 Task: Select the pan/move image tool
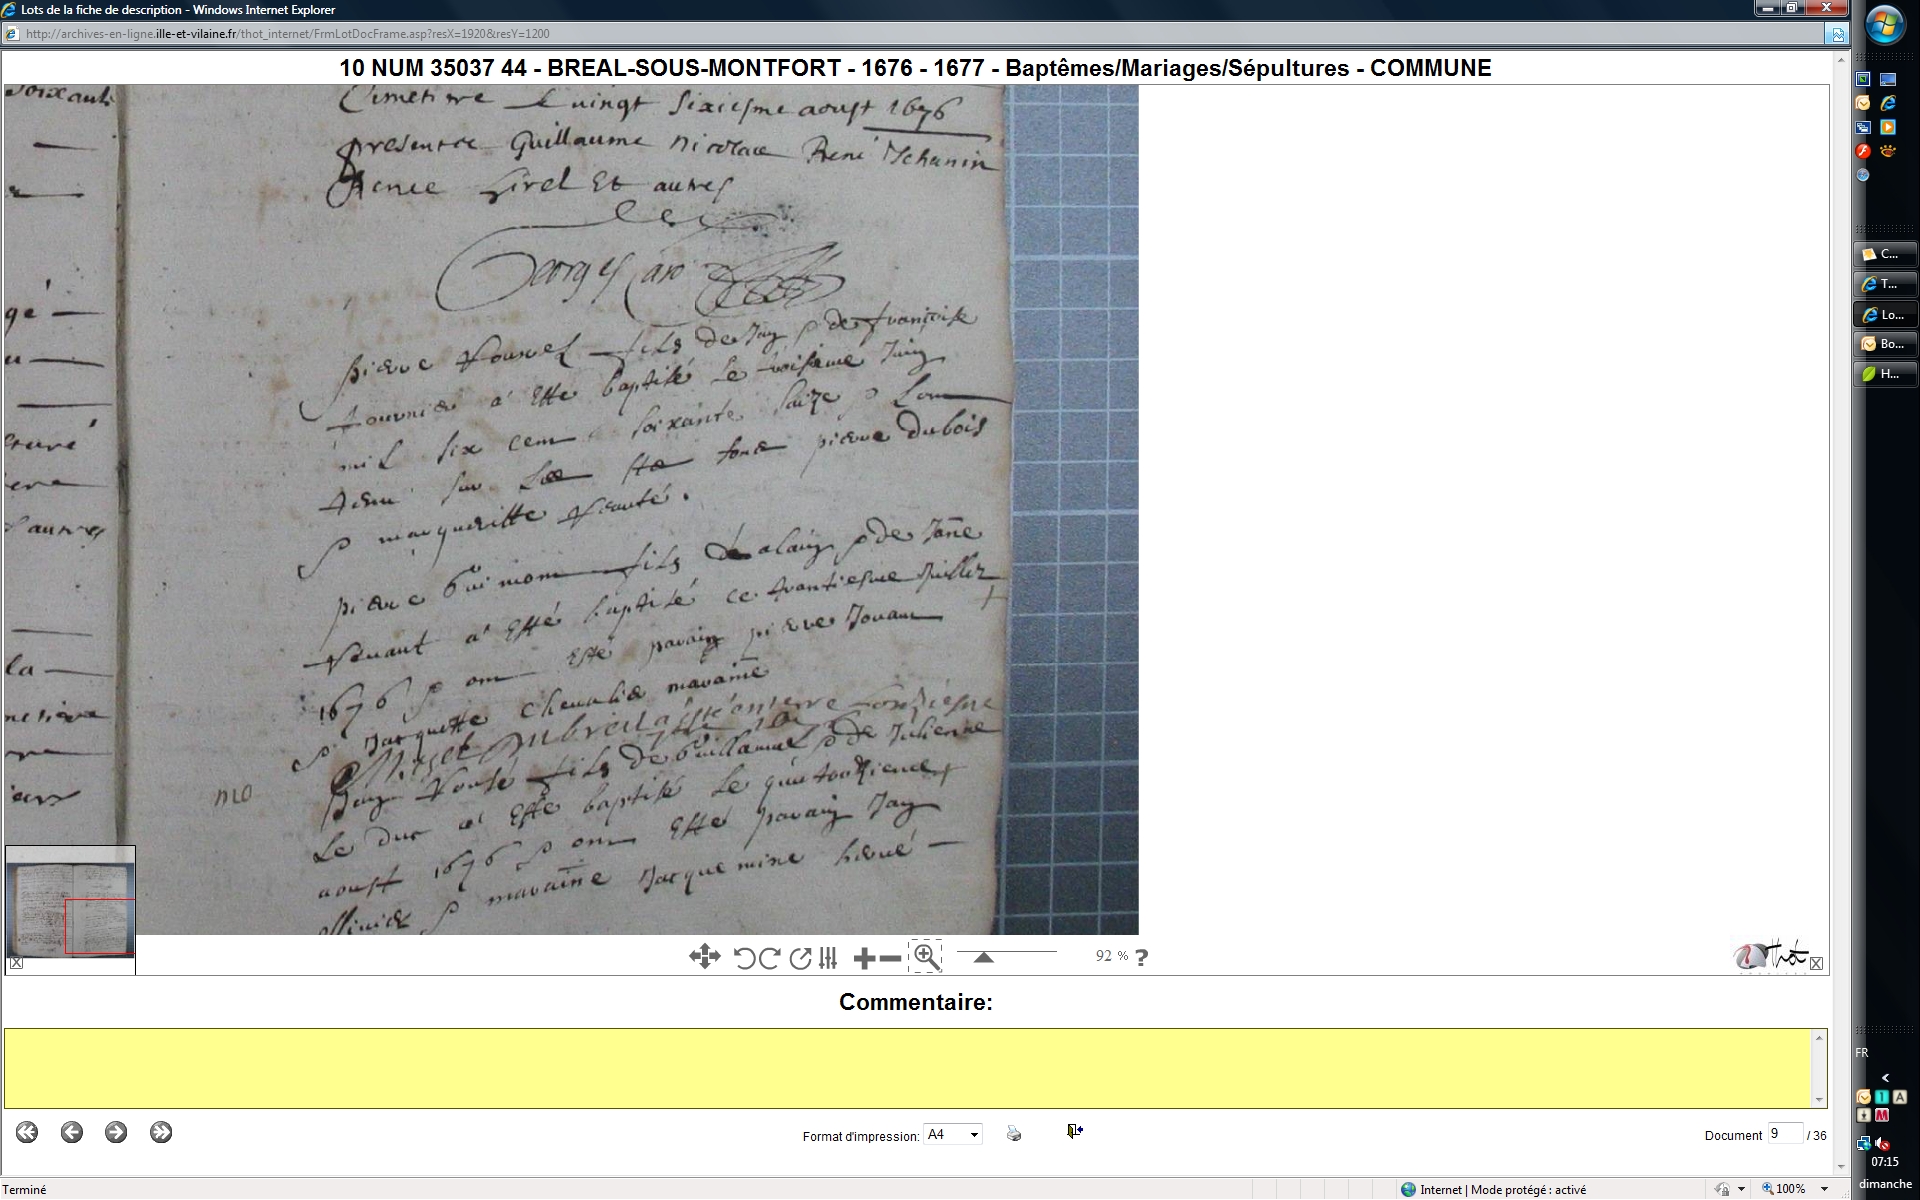click(704, 957)
